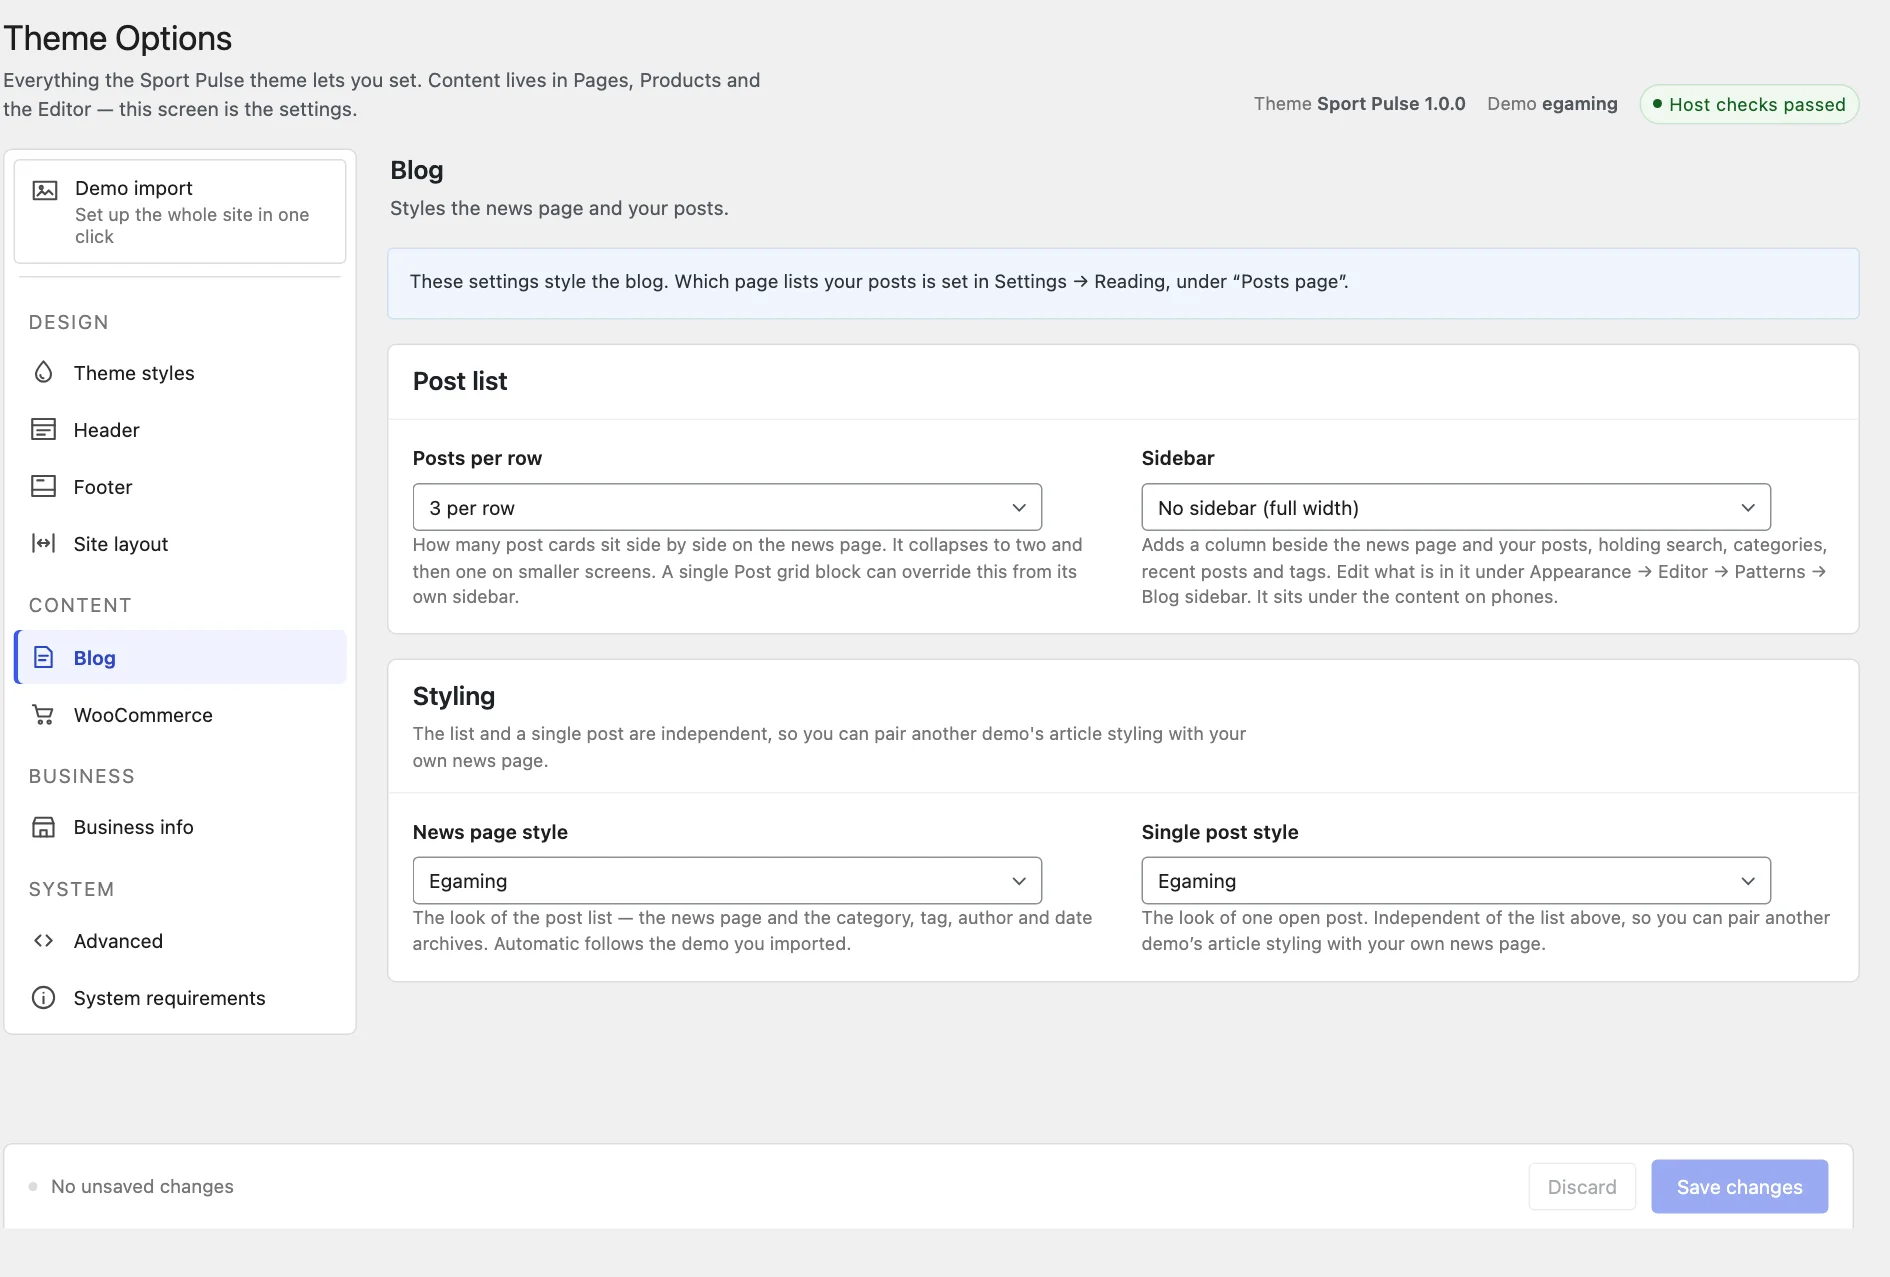Click the Footer layout icon
The image size is (1890, 1277).
43,486
